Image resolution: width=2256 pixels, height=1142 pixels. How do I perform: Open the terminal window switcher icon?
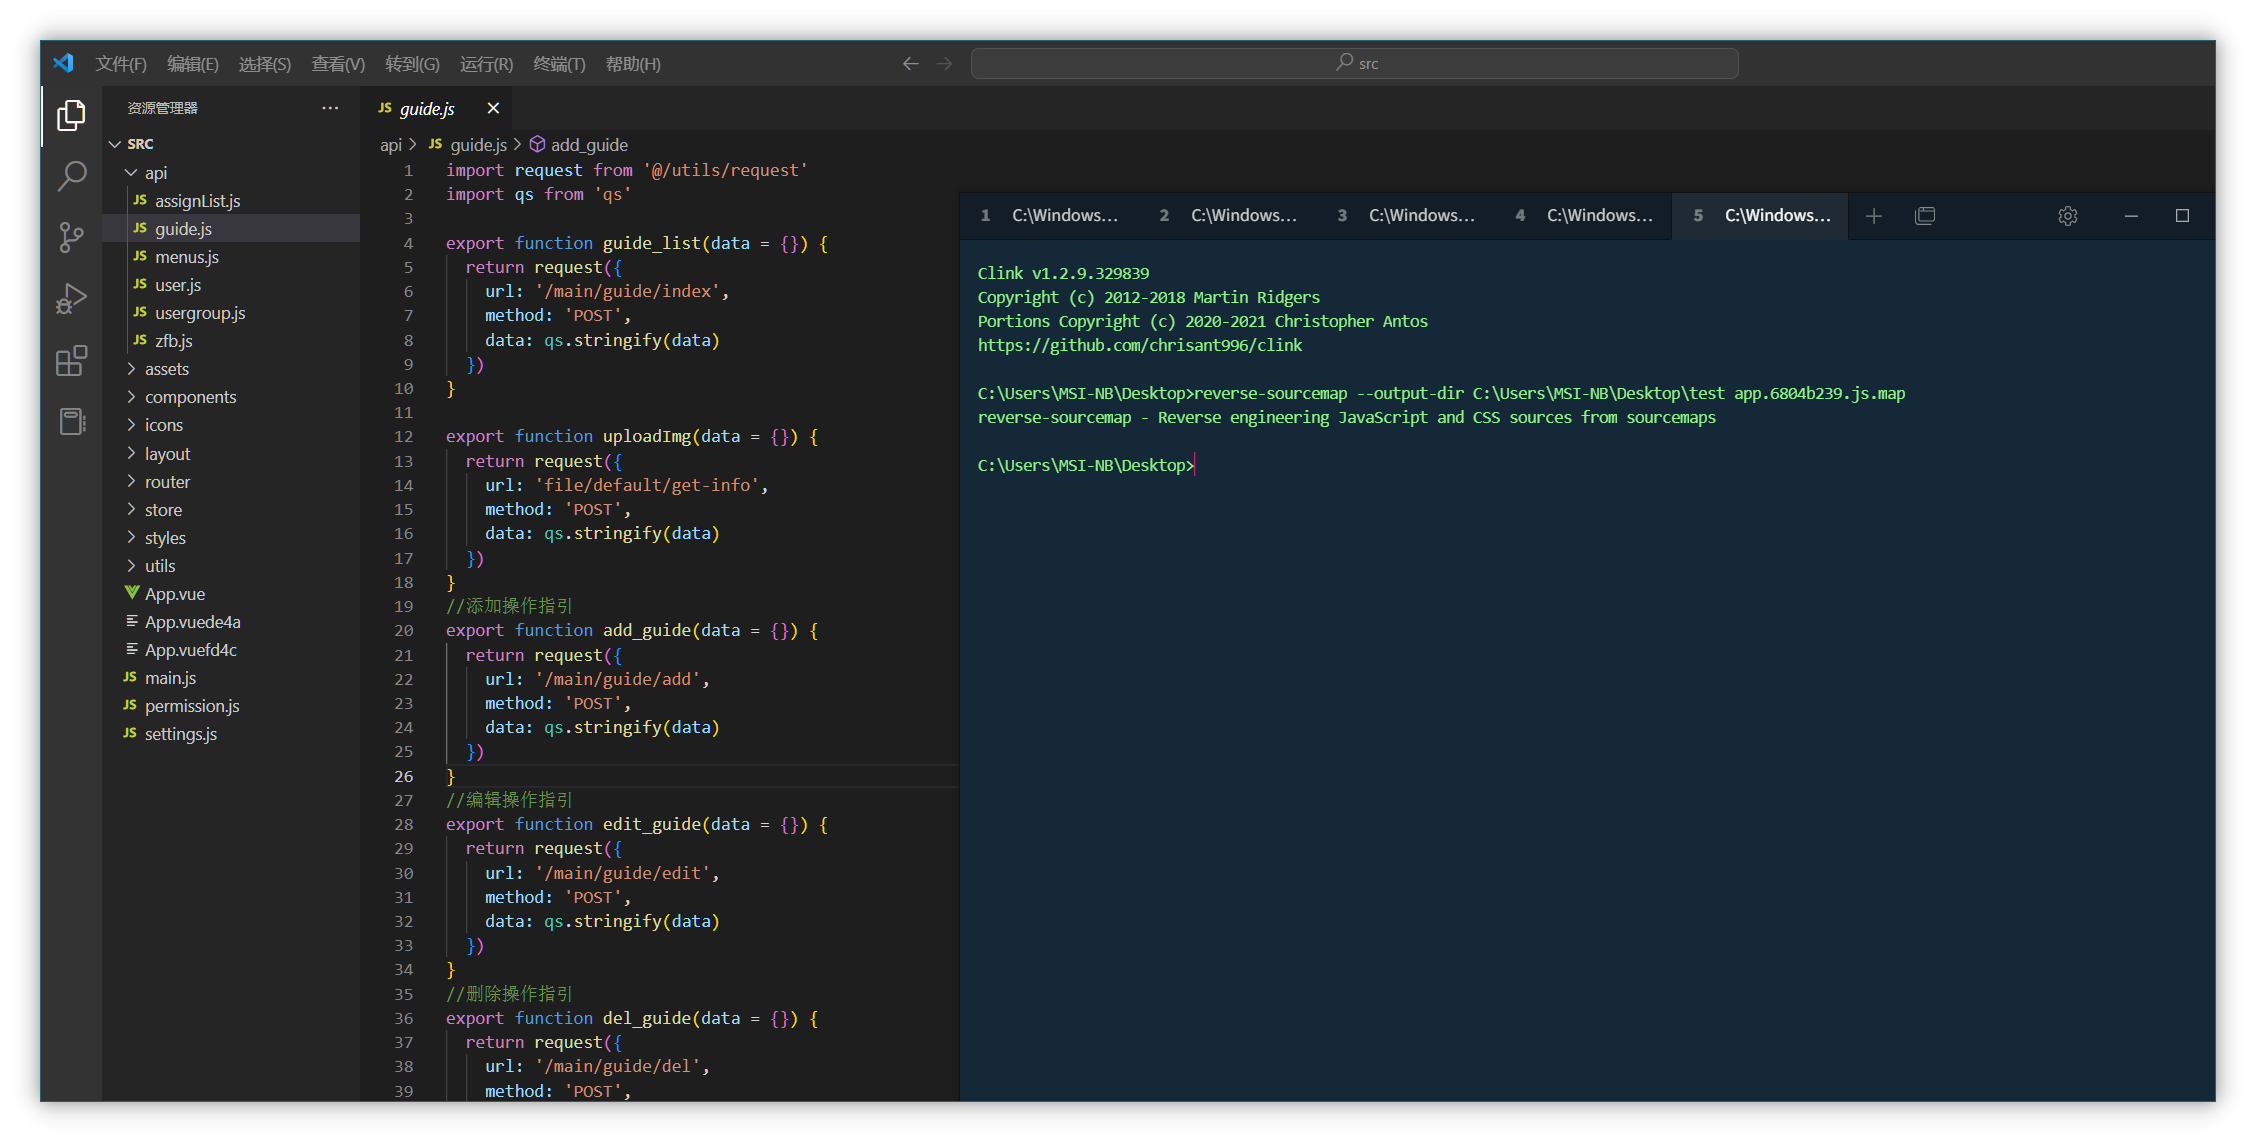tap(1924, 216)
